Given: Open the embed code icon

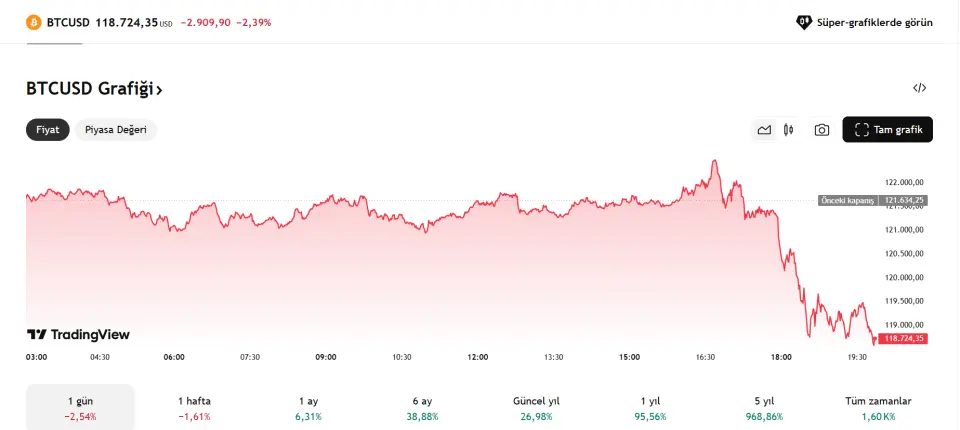Looking at the screenshot, I should tap(919, 88).
